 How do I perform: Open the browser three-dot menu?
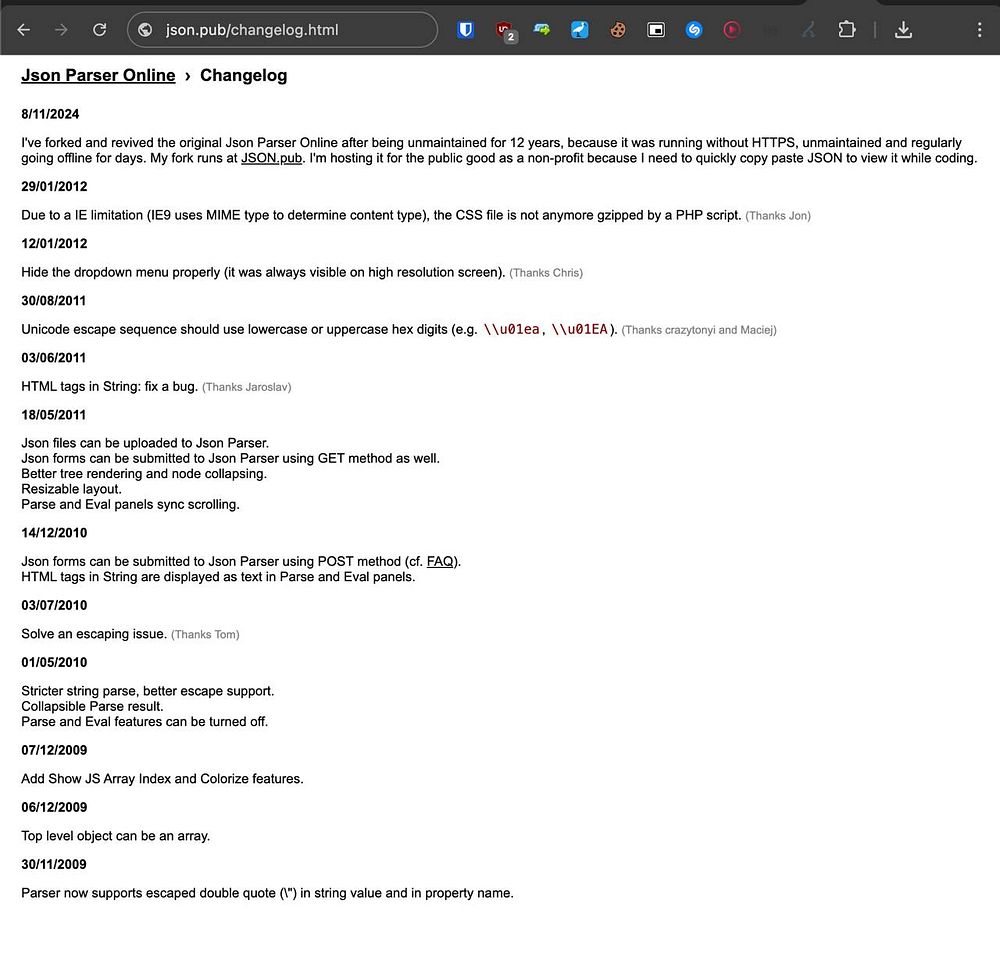[x=980, y=30]
